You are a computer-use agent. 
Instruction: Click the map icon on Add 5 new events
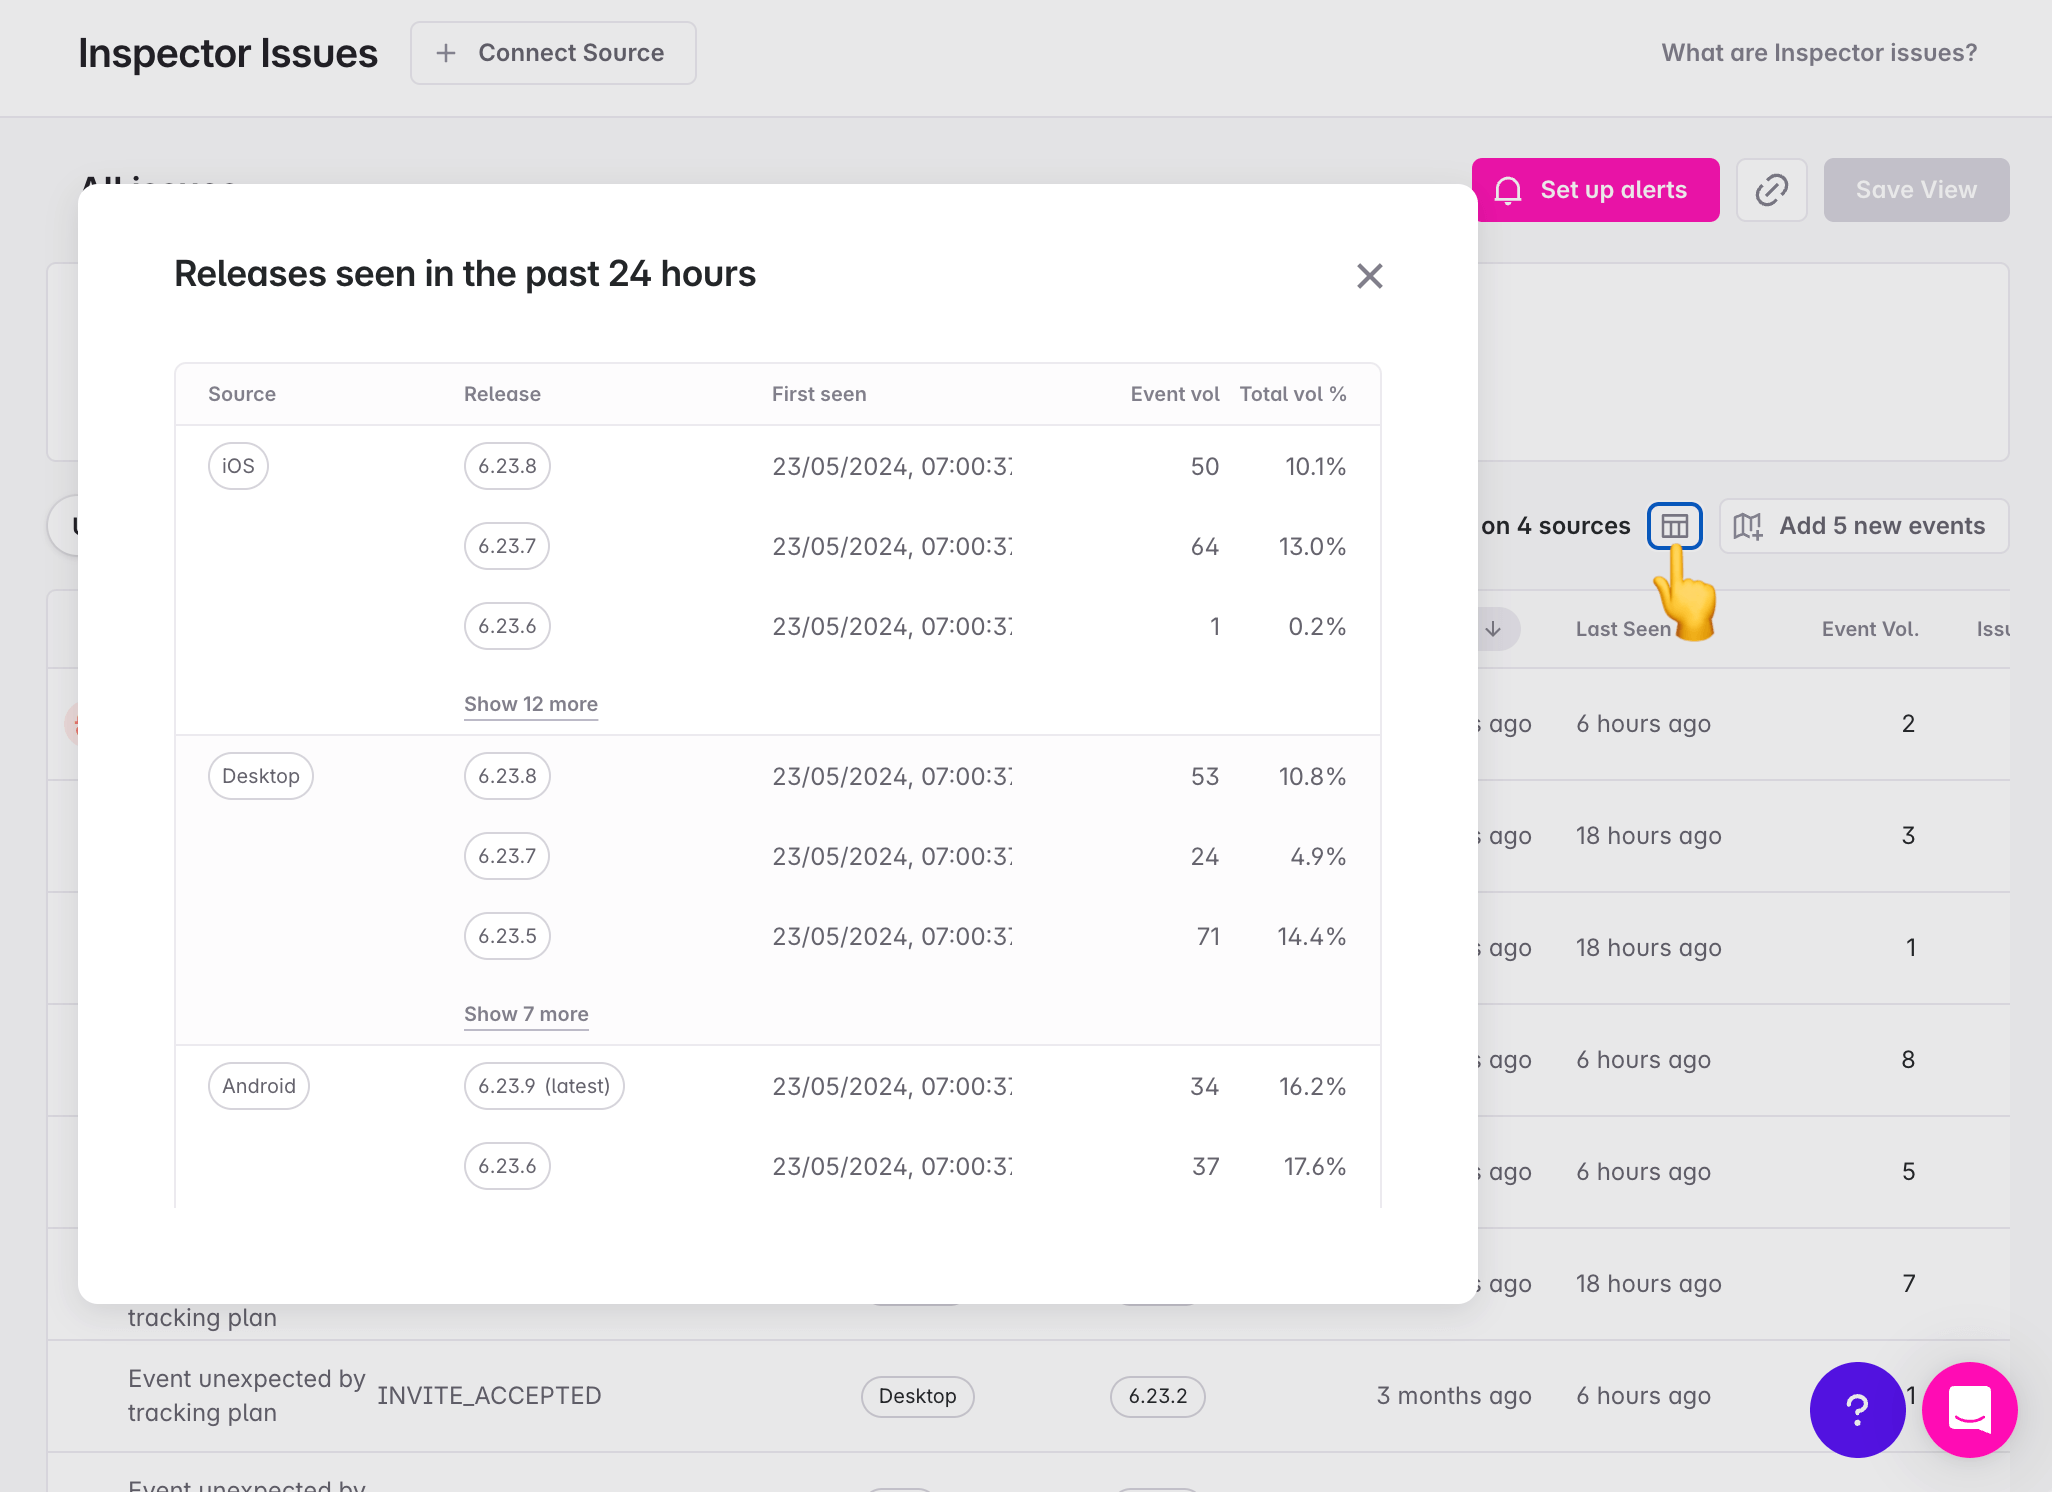(x=1747, y=525)
